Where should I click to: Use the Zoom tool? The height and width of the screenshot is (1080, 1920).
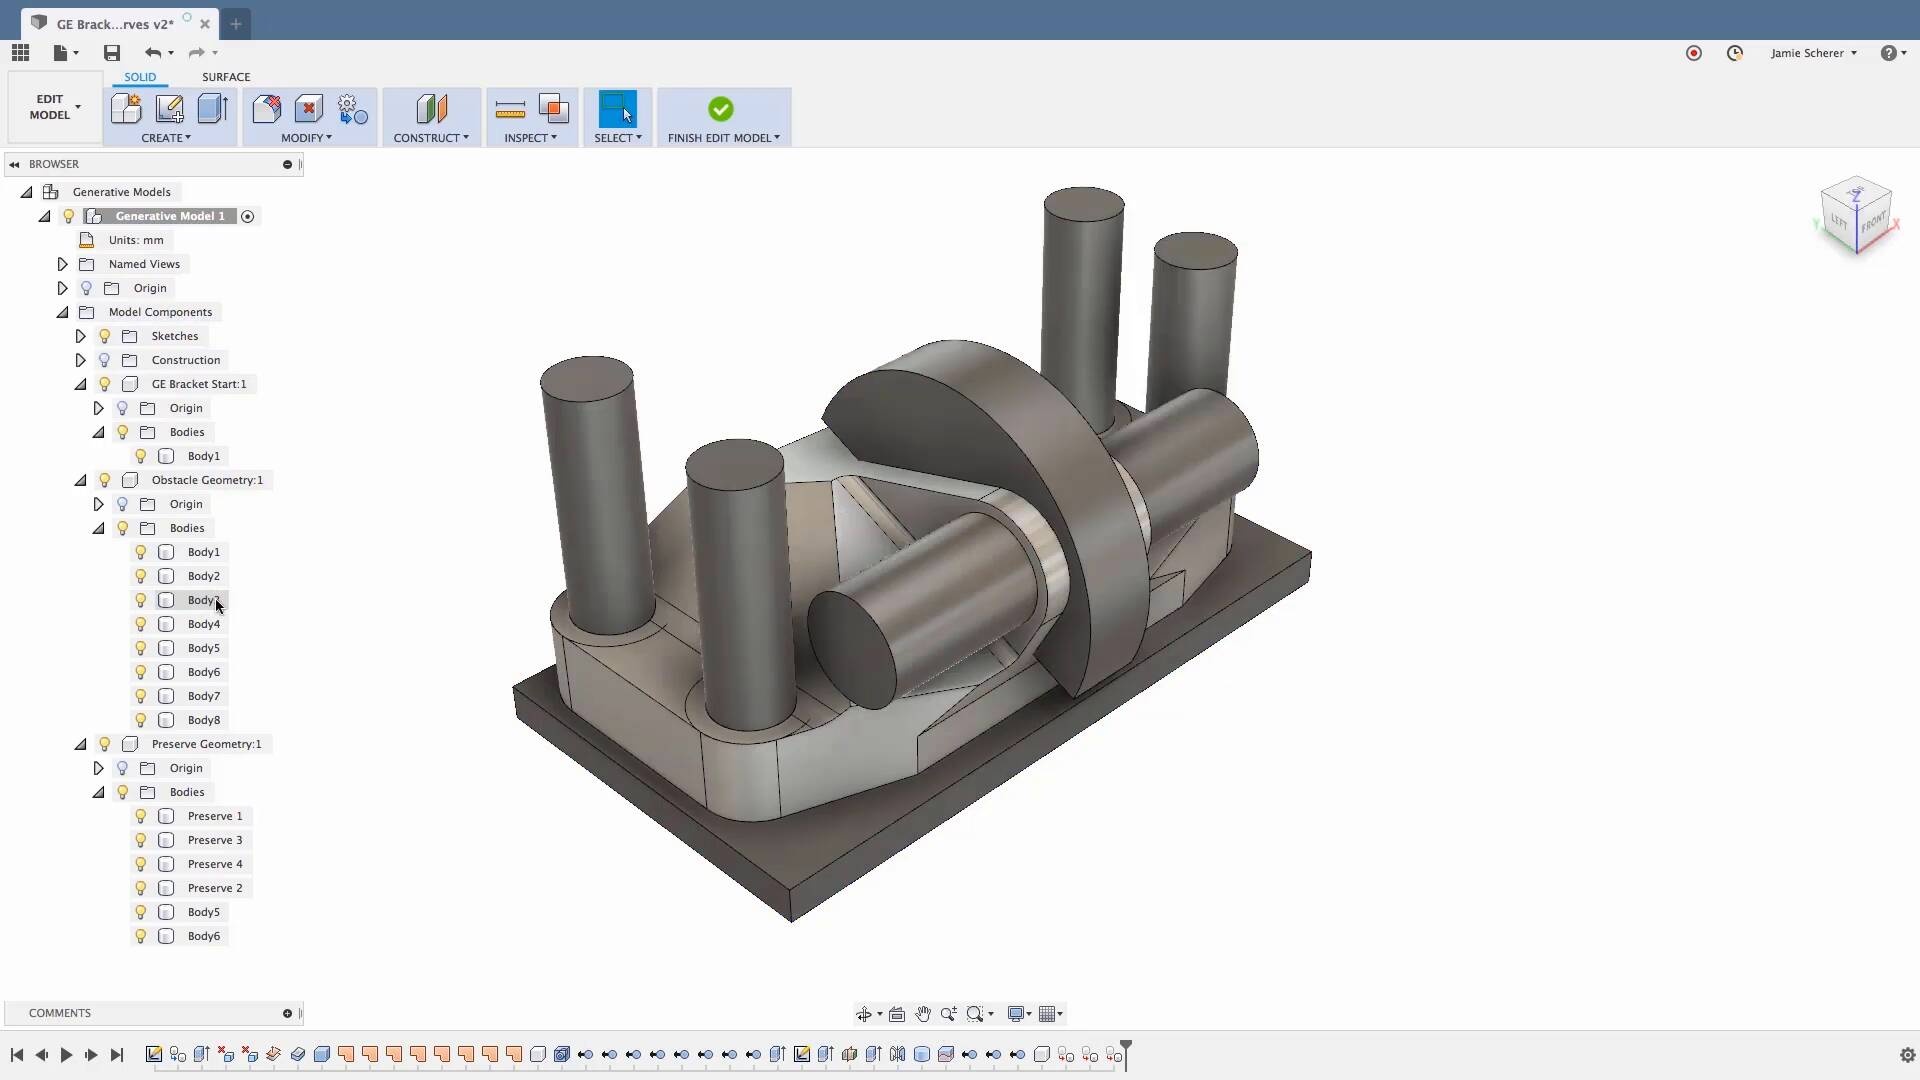click(948, 1013)
